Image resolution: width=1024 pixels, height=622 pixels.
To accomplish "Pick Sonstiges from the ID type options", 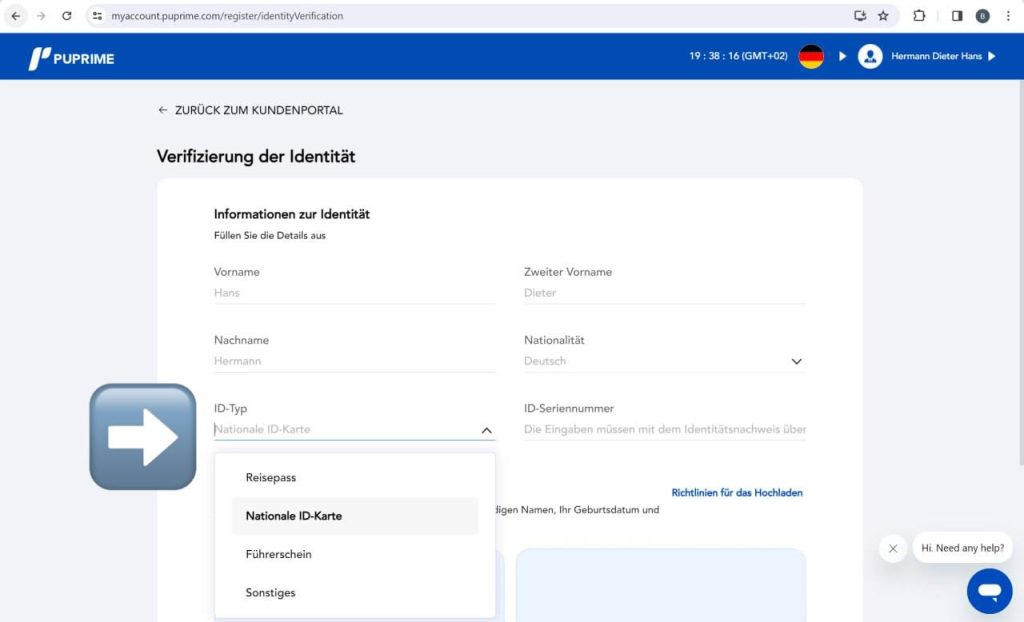I will (x=270, y=593).
